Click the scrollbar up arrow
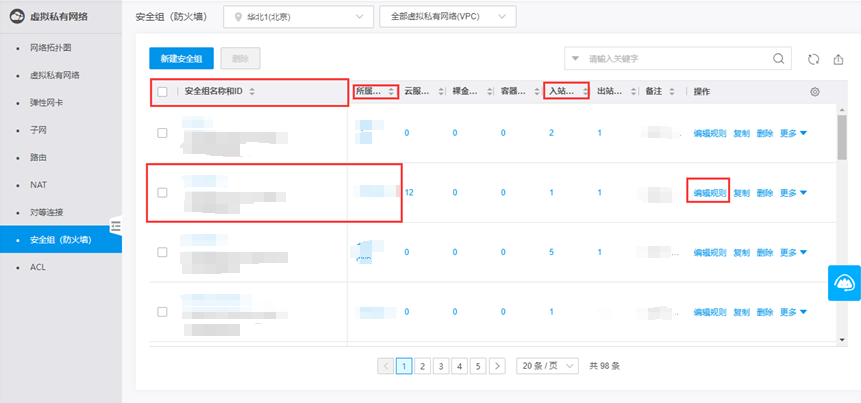 [842, 108]
